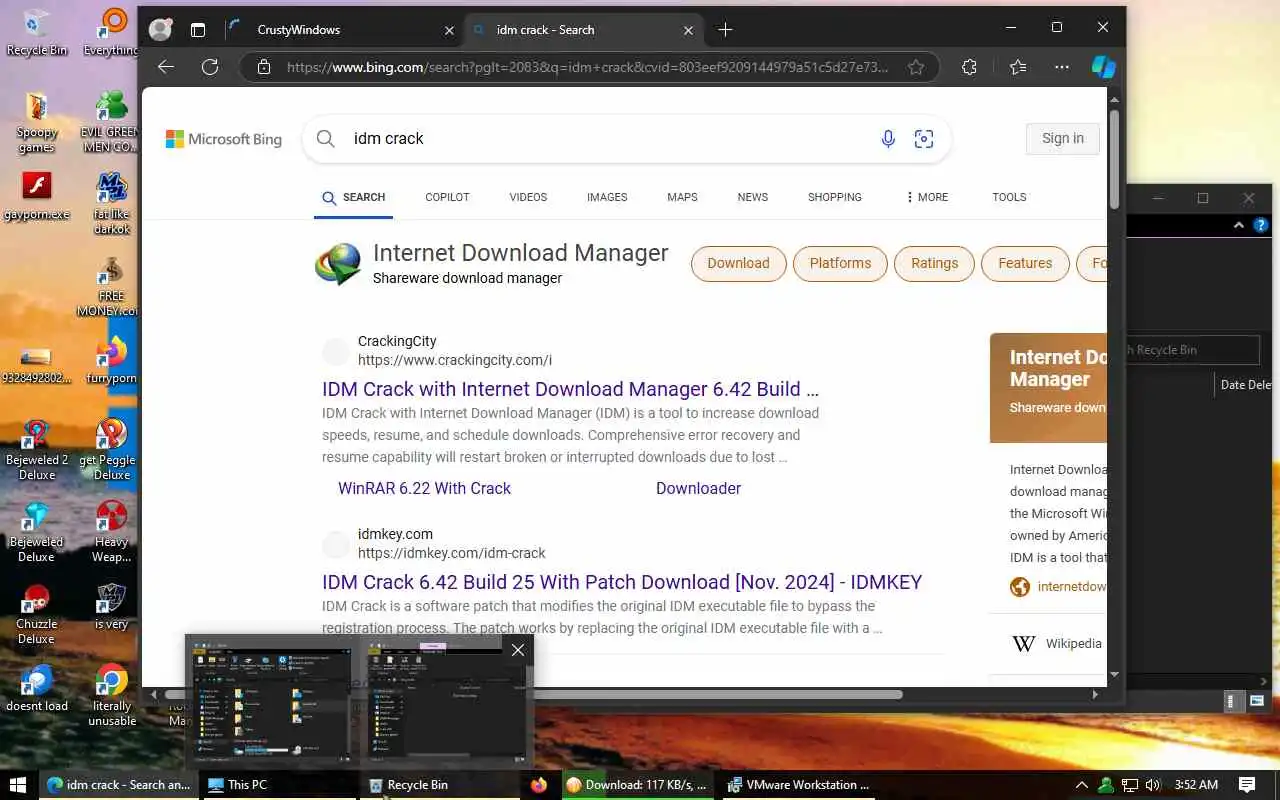Viewport: 1280px width, 800px height.
Task: Click the Edge address bar URL
Action: click(x=588, y=67)
